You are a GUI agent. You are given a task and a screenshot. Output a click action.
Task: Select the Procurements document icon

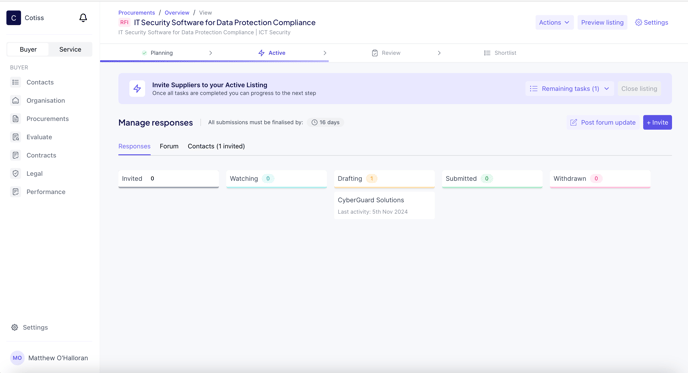point(15,119)
